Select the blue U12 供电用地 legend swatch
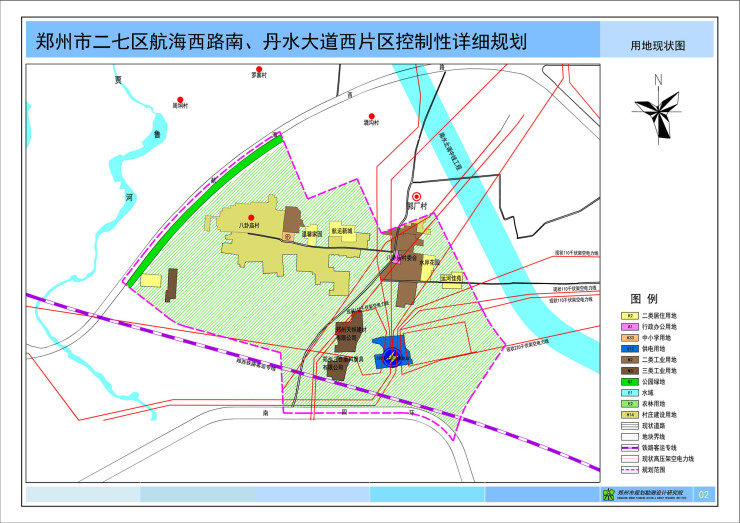 tap(630, 349)
